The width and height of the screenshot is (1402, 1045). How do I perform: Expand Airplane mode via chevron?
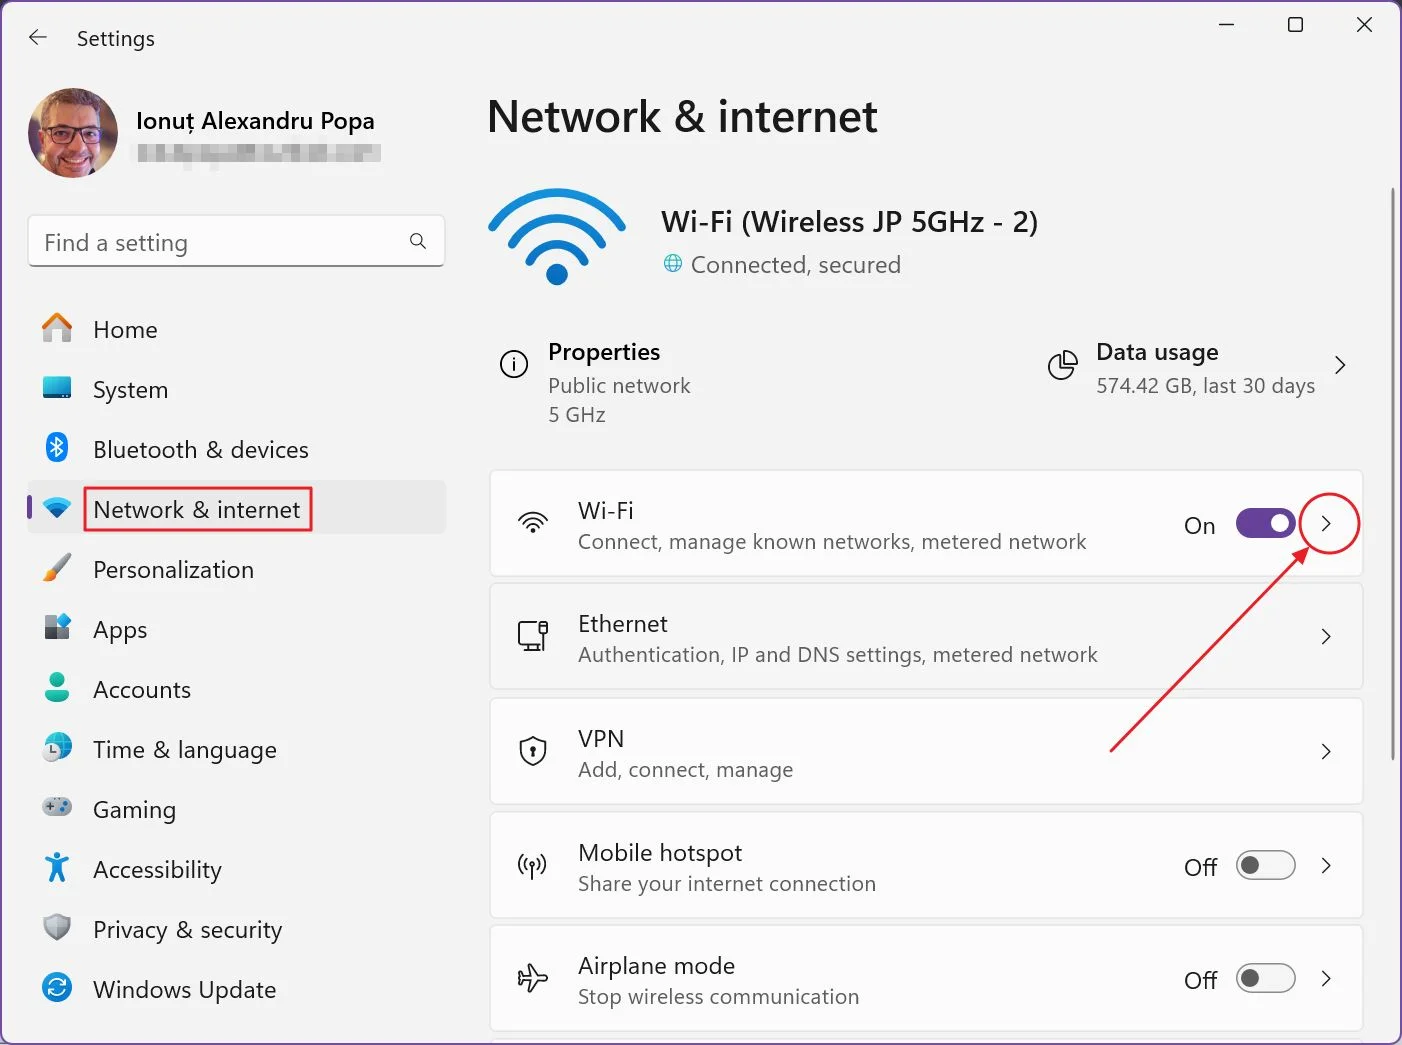coord(1326,978)
